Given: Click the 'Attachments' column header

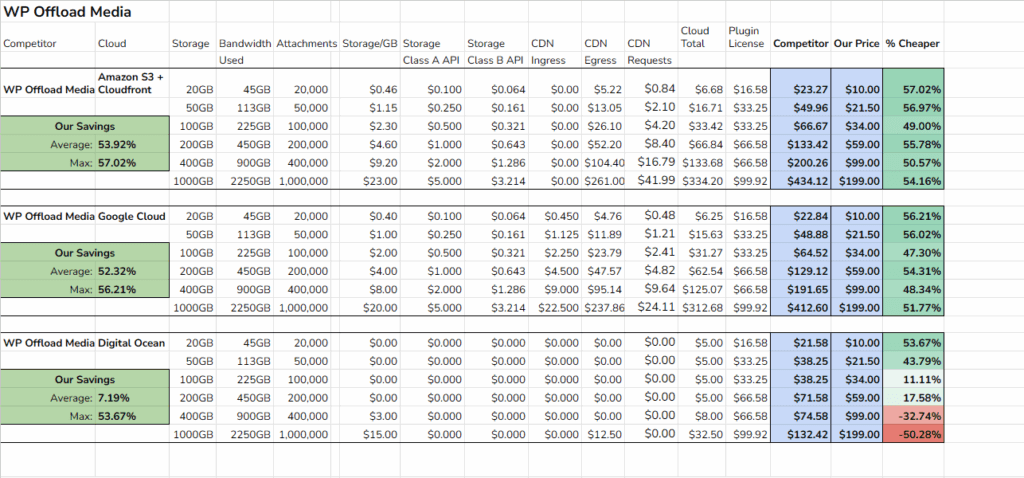Looking at the screenshot, I should pyautogui.click(x=306, y=44).
